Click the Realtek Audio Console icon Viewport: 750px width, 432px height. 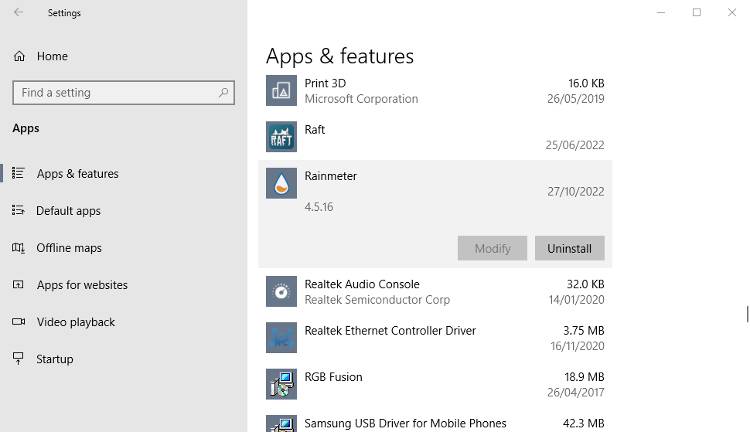tap(281, 291)
